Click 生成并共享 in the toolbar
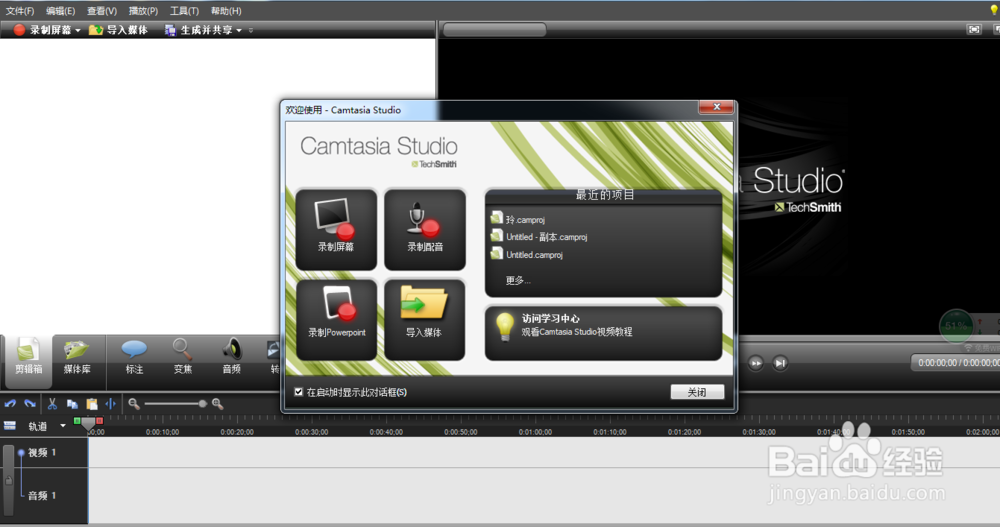The height and width of the screenshot is (527, 1000). pos(198,30)
